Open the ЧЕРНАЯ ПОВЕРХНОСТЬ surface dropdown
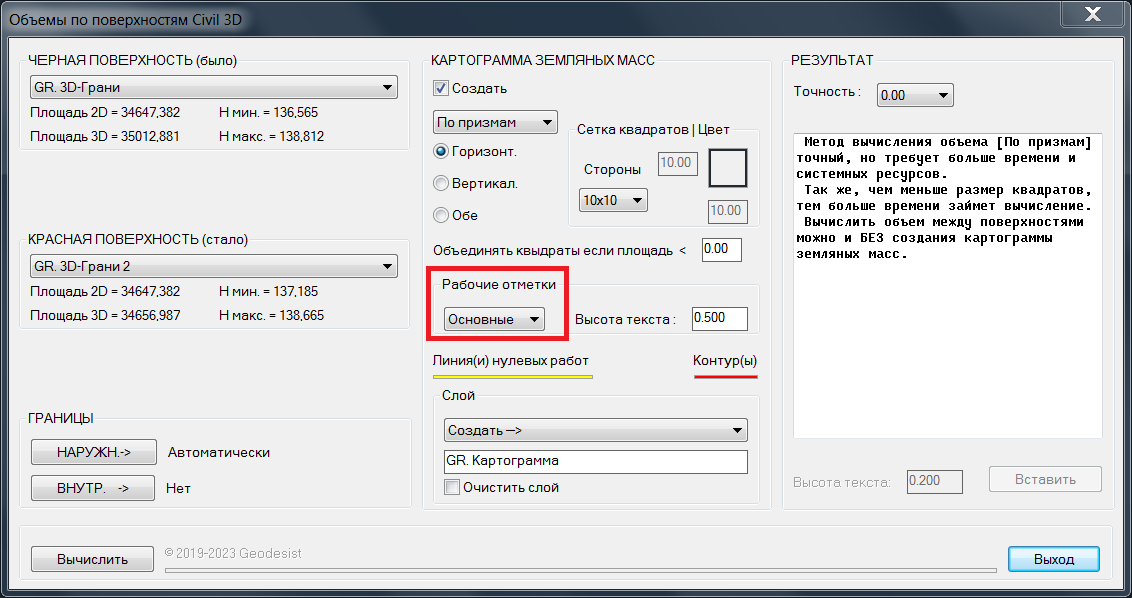The width and height of the screenshot is (1132, 598). point(214,88)
